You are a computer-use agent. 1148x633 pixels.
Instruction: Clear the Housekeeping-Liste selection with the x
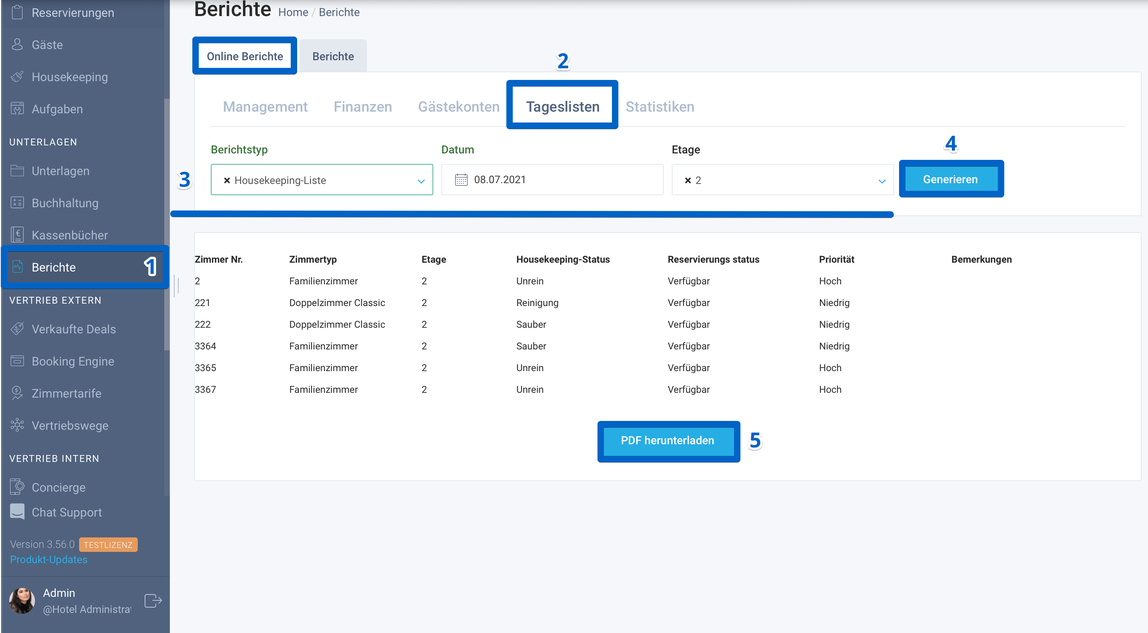[x=227, y=180]
